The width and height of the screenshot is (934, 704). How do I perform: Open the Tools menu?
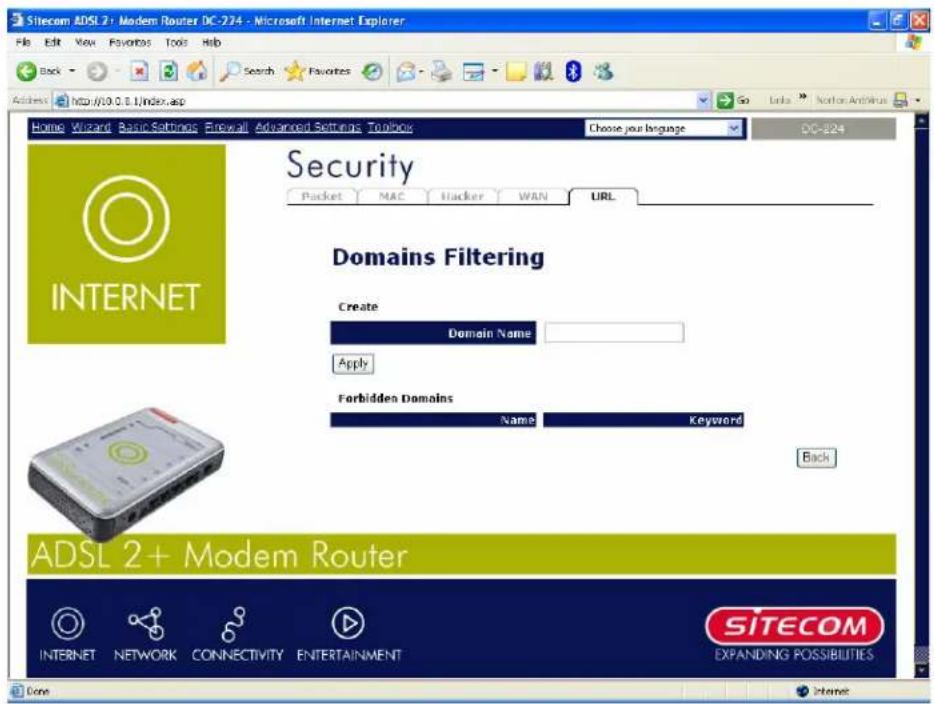176,42
